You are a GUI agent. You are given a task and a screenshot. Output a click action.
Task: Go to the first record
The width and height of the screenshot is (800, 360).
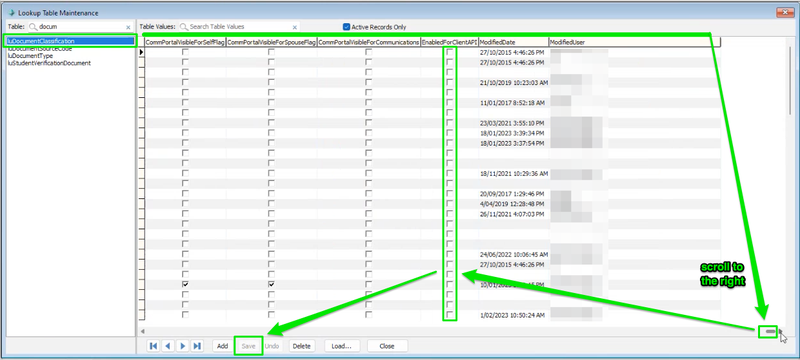(153, 346)
